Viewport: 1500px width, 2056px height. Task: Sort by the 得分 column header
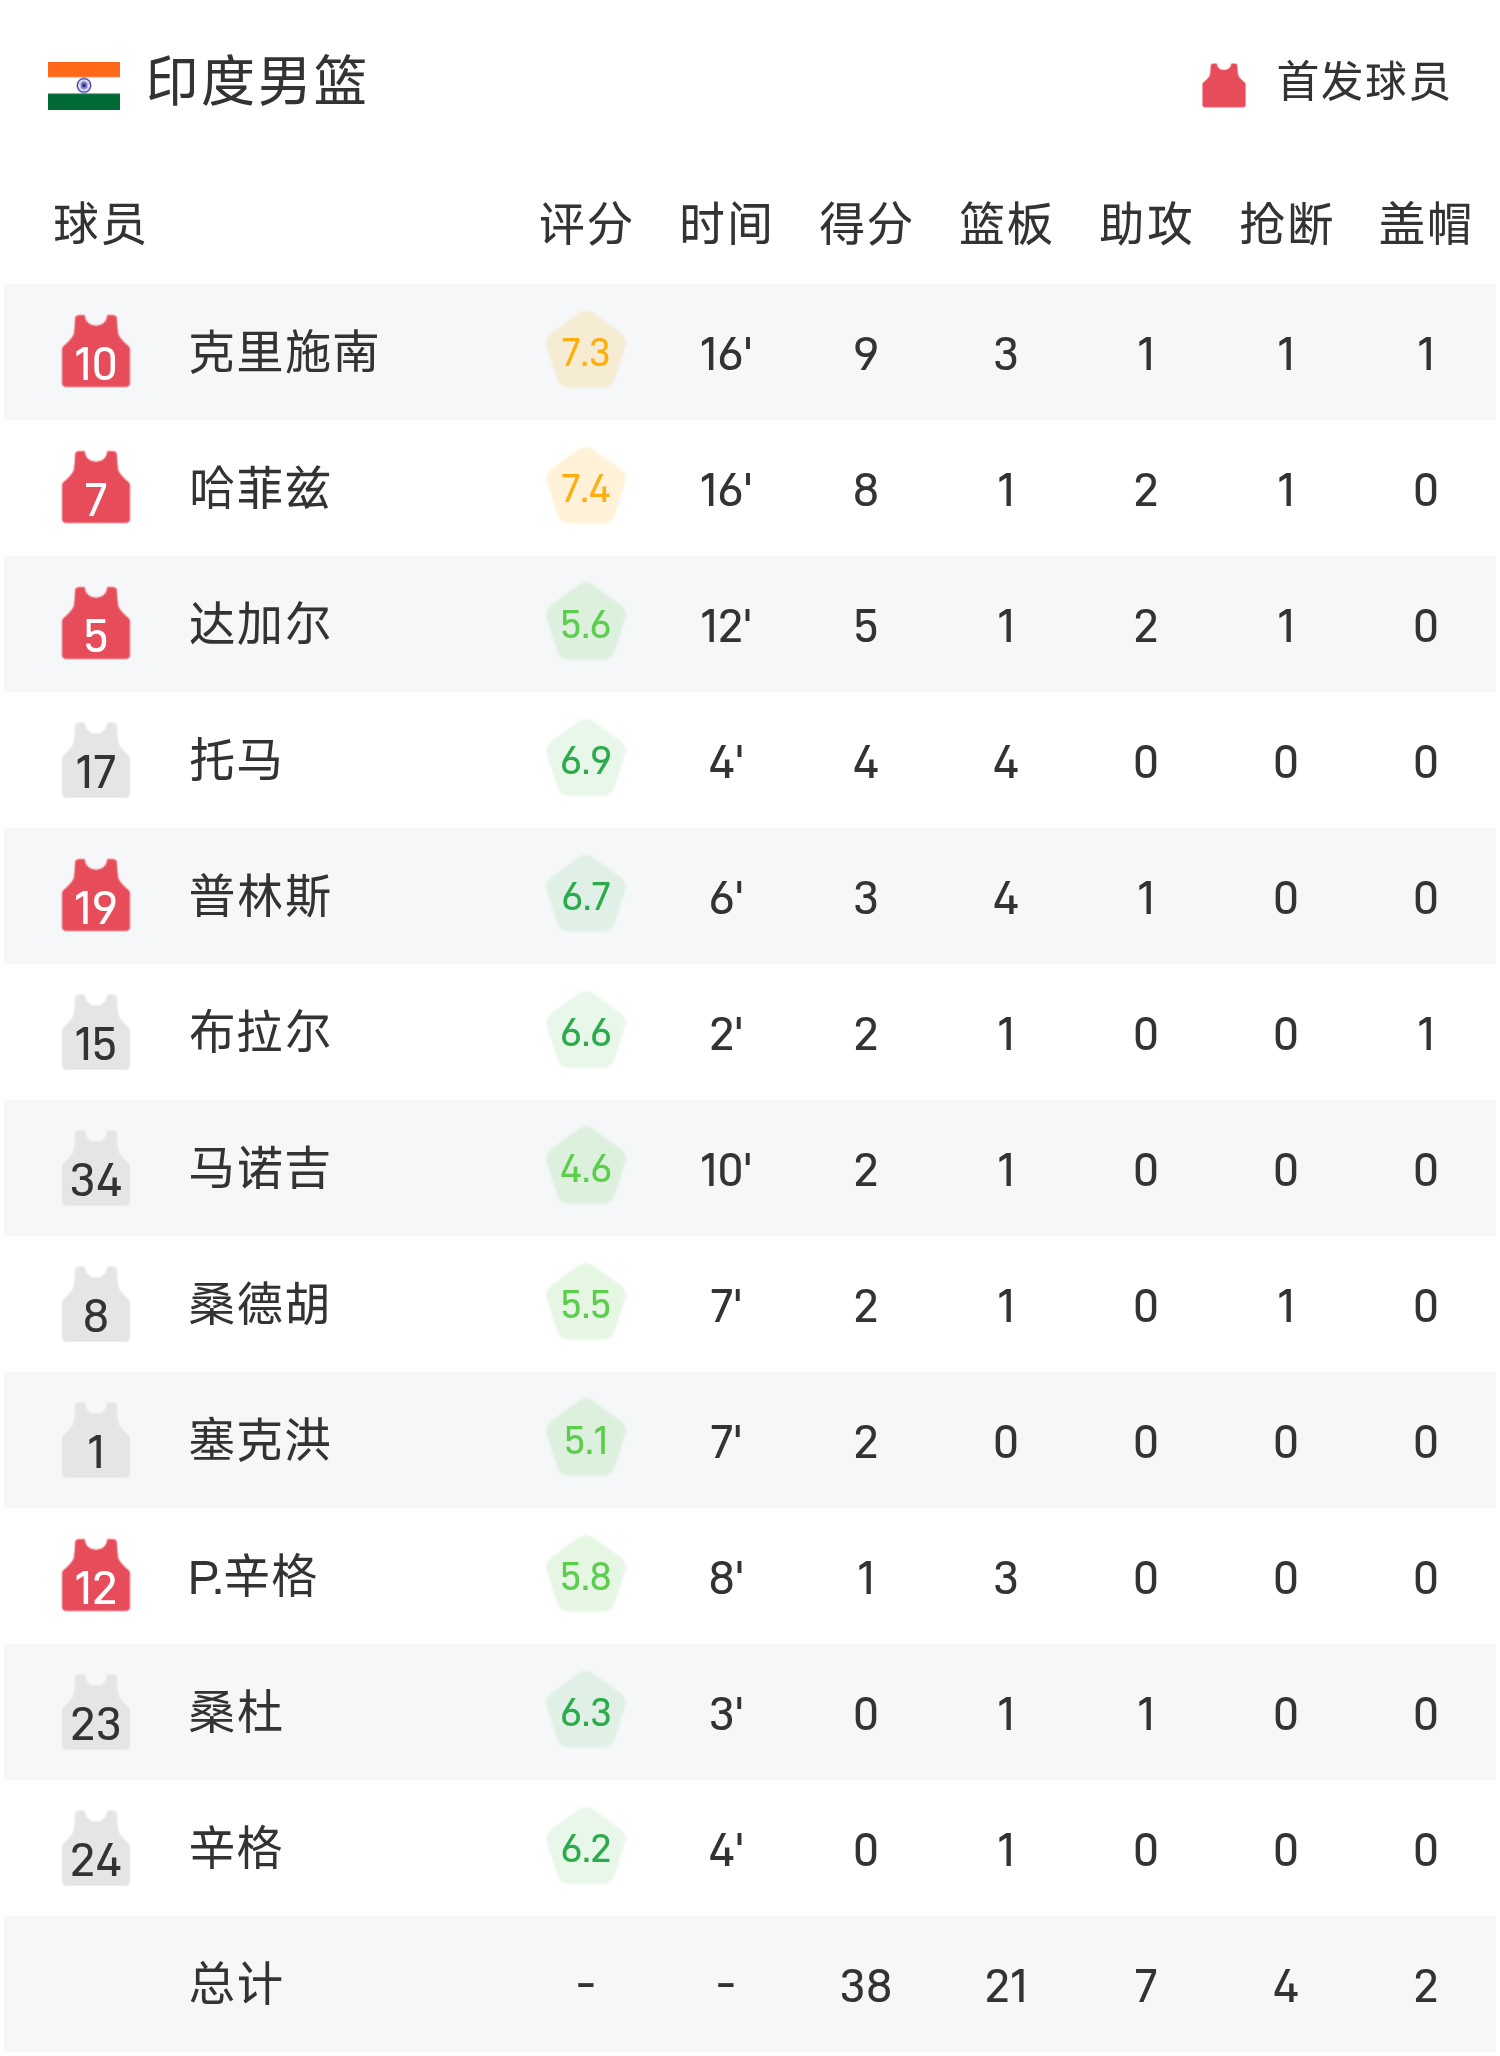pyautogui.click(x=866, y=224)
